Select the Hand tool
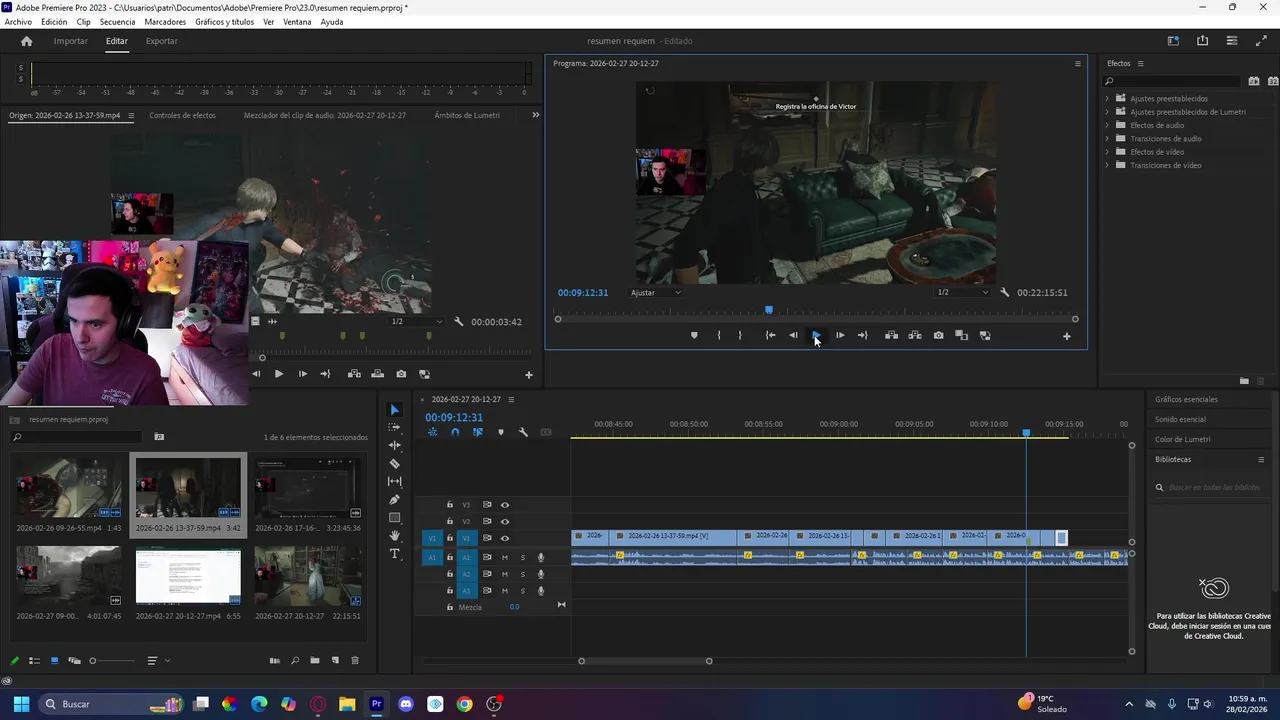1280x720 pixels. [394, 536]
